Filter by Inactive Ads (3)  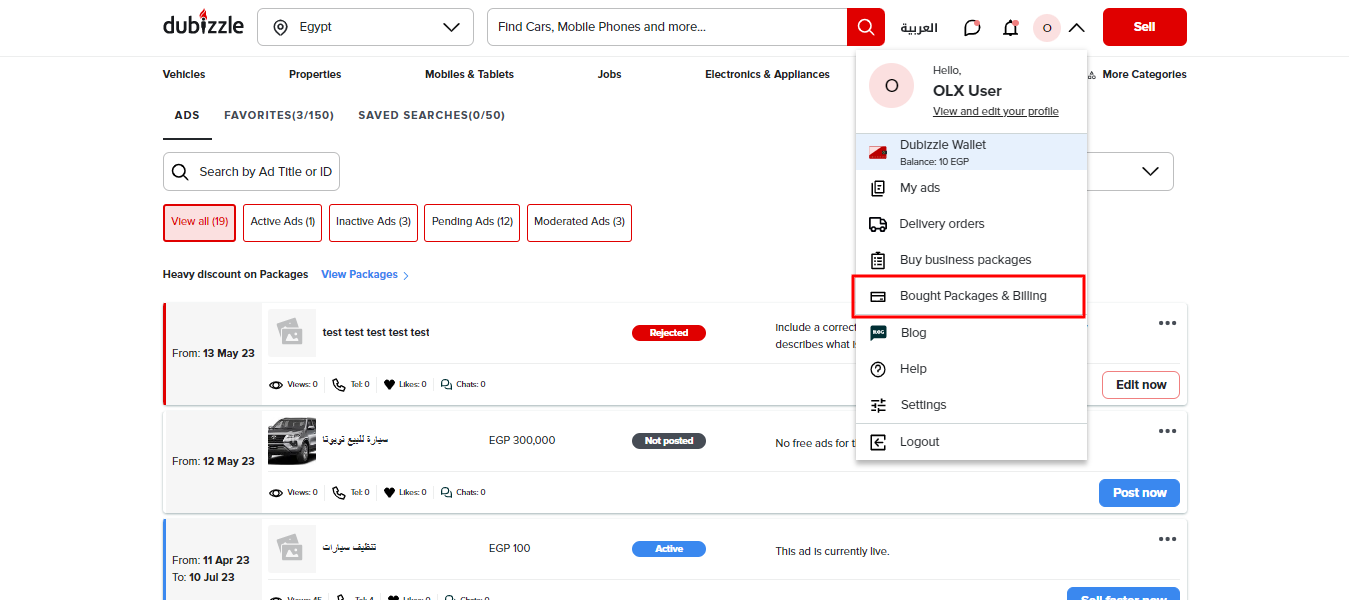[x=373, y=222]
